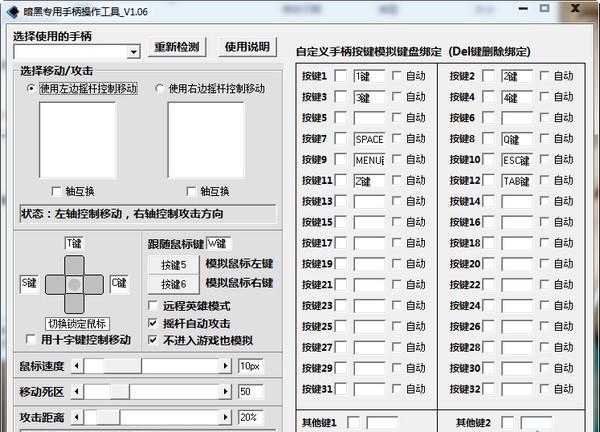Screen dimensions: 600x432
Task: Click the 移动死区 value field showing 50
Action: [251, 391]
